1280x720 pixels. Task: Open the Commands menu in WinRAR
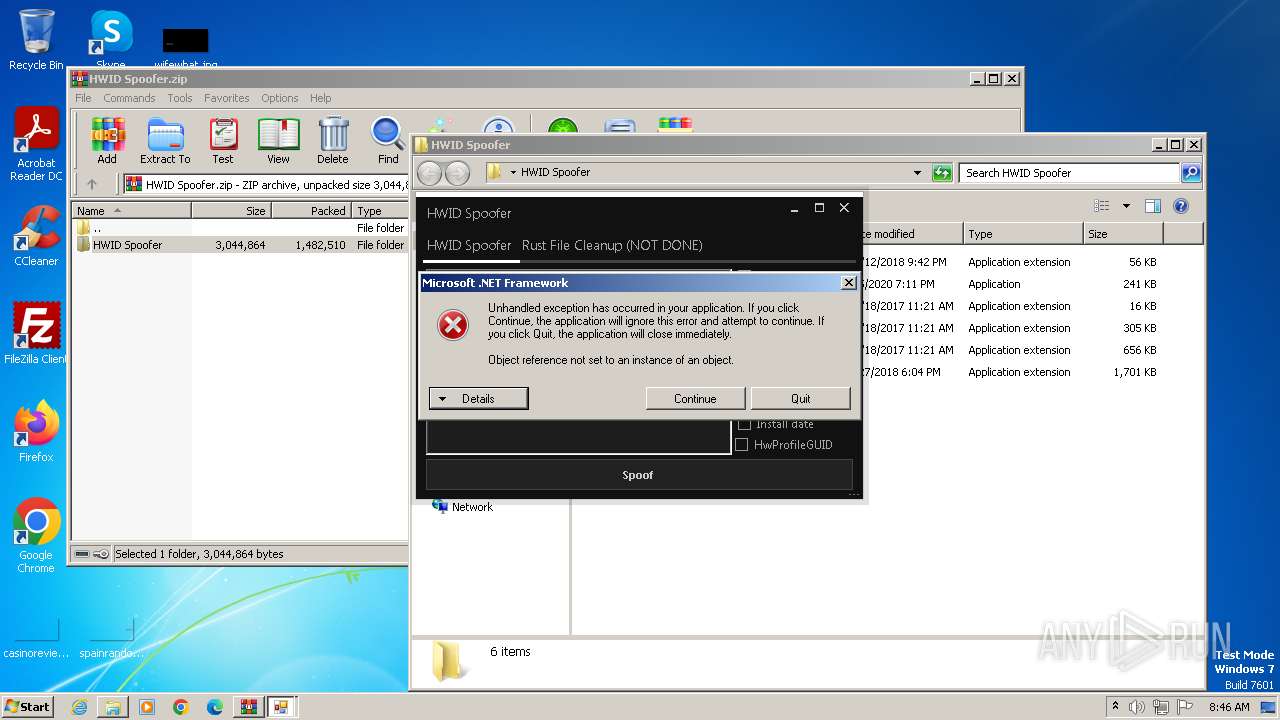tap(129, 98)
